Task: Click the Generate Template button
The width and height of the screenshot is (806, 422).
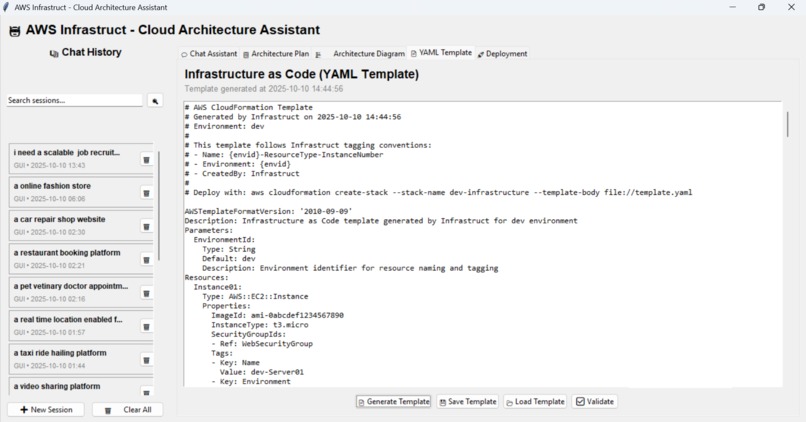Action: pyautogui.click(x=394, y=401)
